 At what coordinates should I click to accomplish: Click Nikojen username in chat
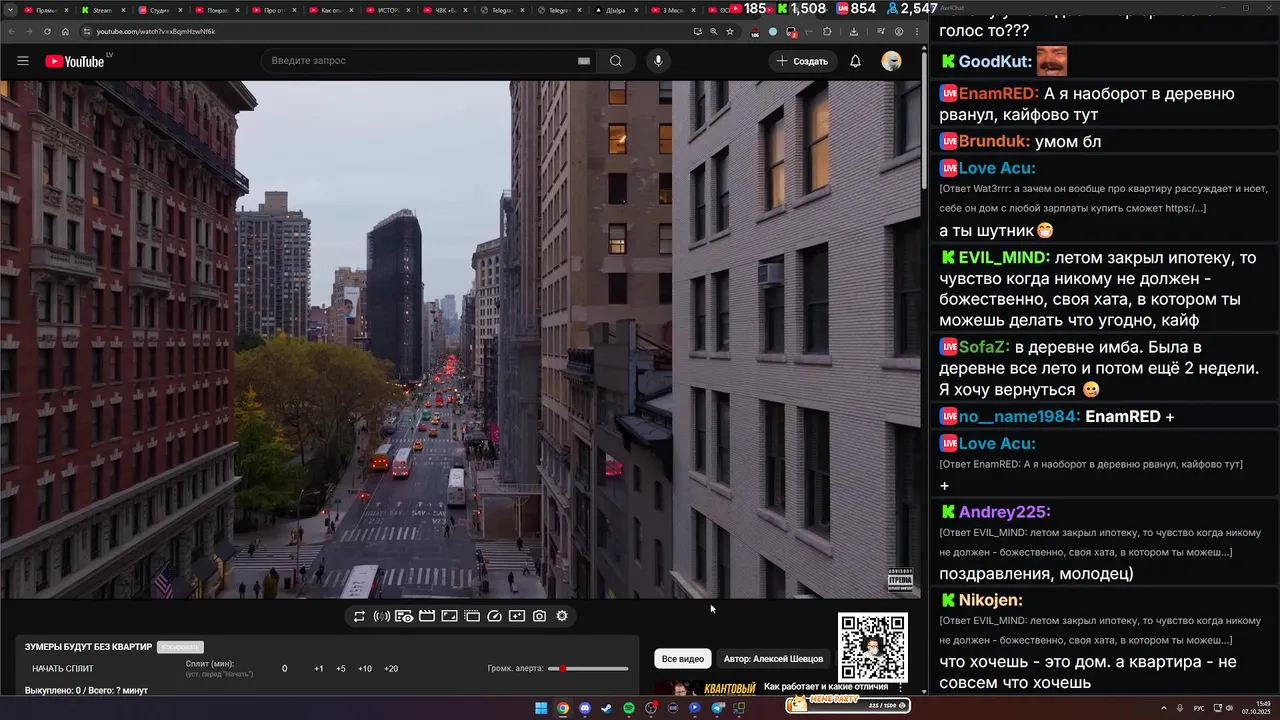pos(991,601)
